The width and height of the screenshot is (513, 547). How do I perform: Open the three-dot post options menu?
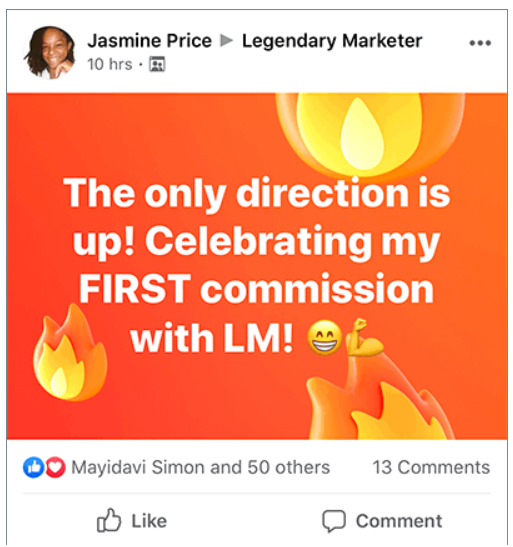(x=480, y=43)
